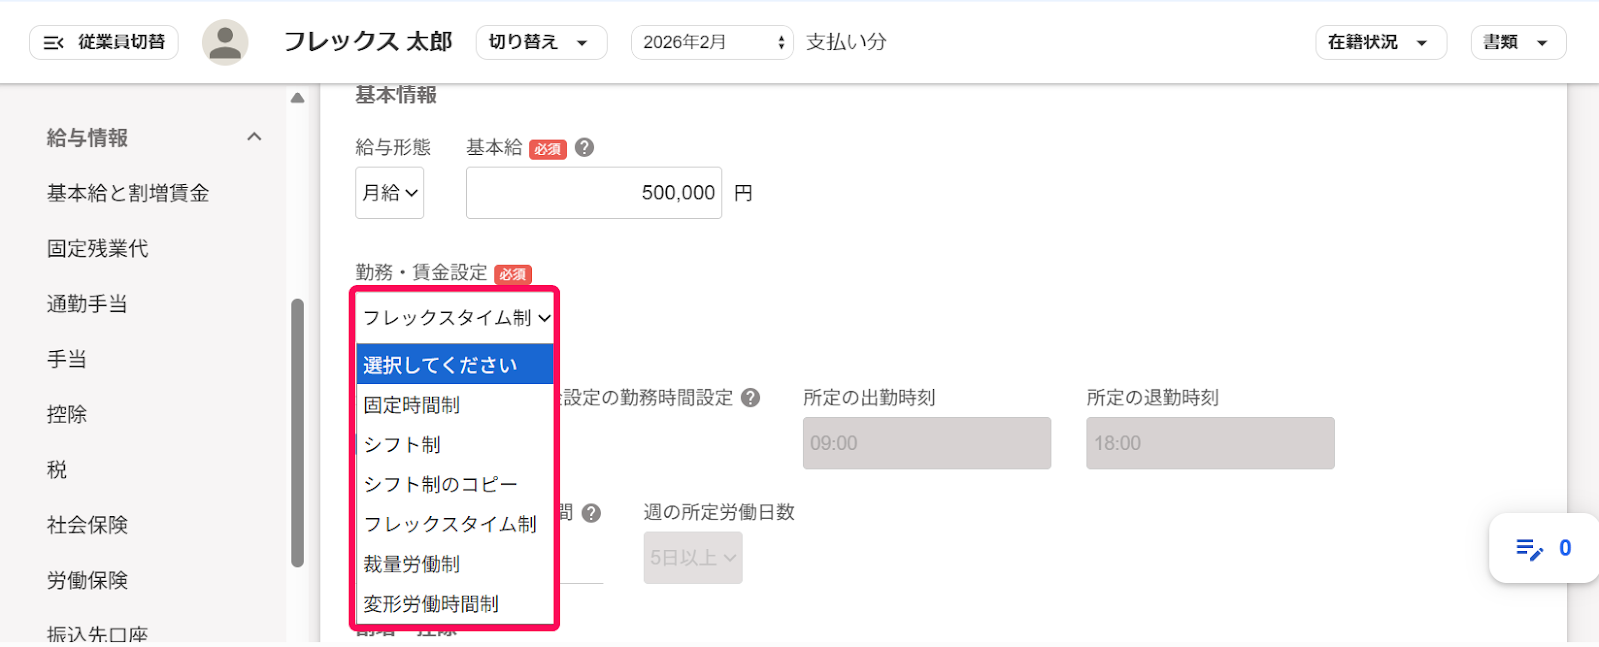Select シフト制 option
The width and height of the screenshot is (1599, 647).
[x=455, y=444]
